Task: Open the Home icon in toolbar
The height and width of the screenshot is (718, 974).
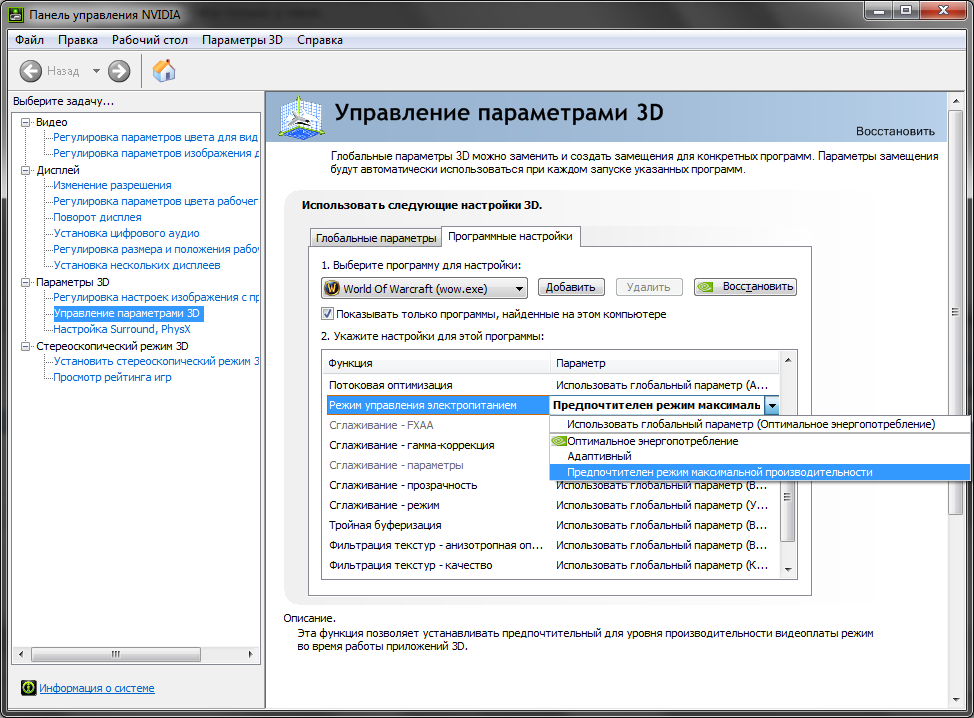Action: 164,70
